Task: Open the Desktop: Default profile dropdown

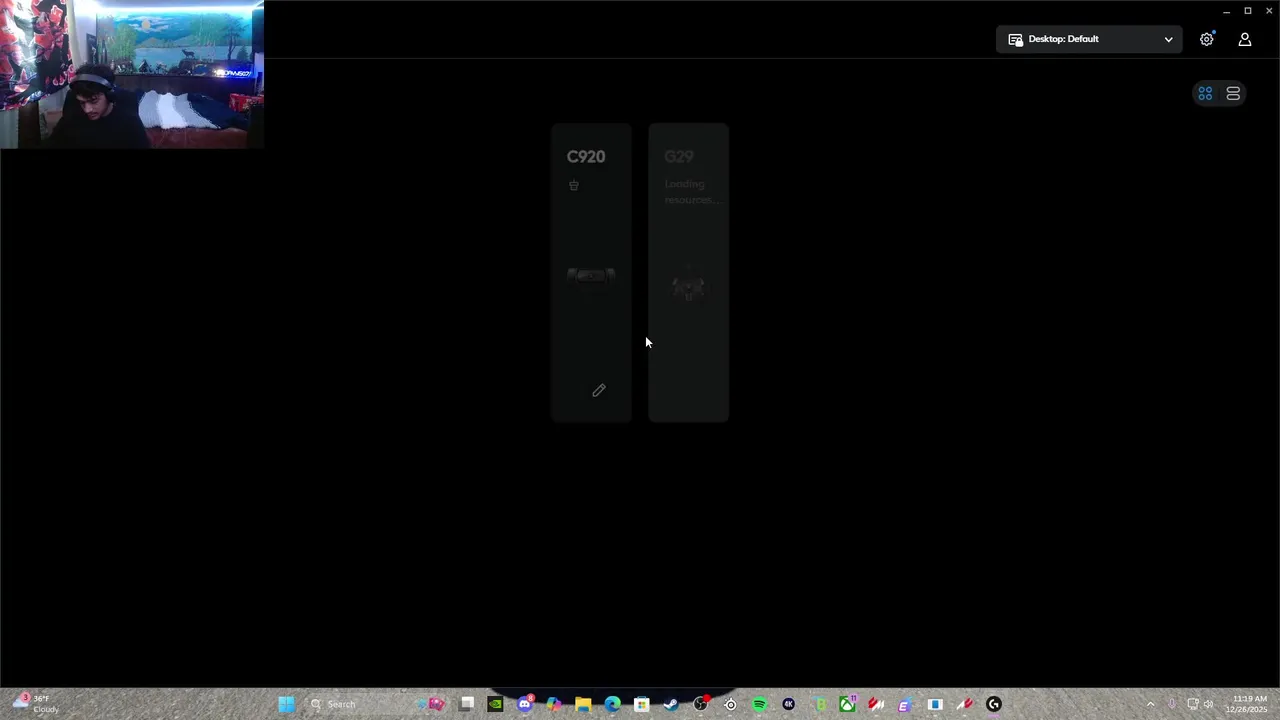Action: pyautogui.click(x=1090, y=39)
